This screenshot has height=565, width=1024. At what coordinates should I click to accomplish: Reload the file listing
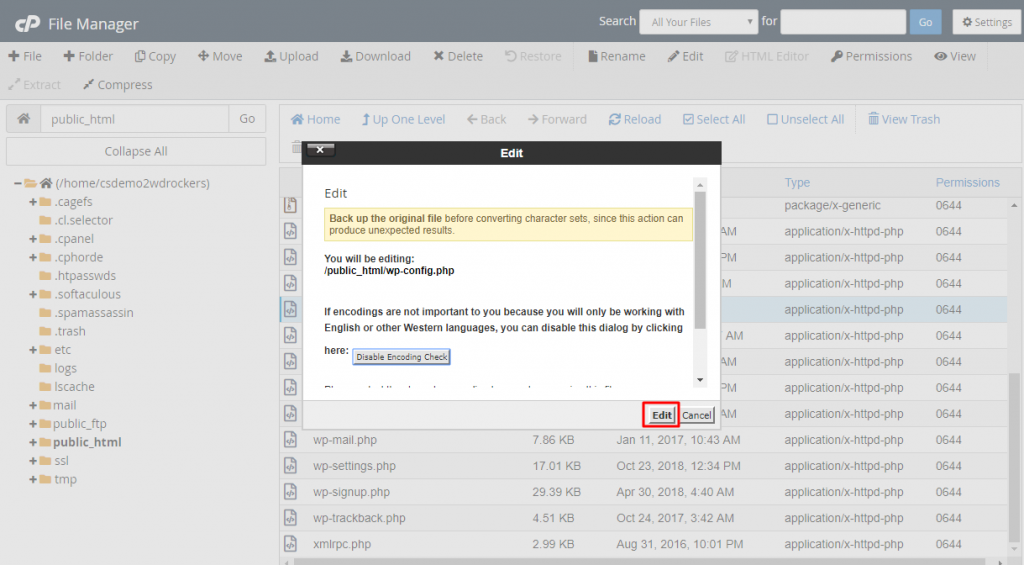point(635,119)
